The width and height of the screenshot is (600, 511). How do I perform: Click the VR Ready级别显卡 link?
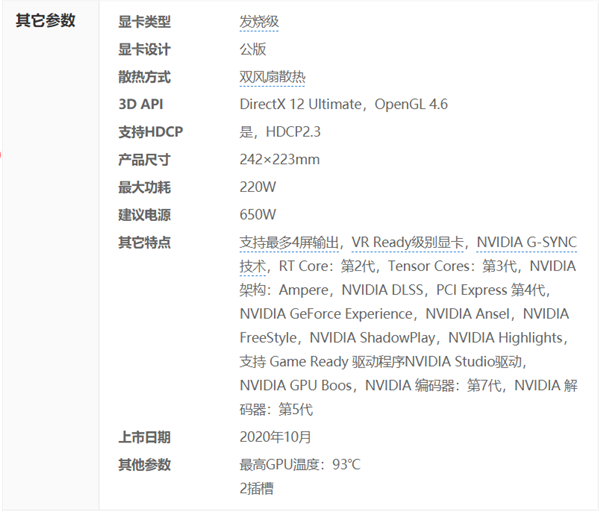(x=407, y=242)
